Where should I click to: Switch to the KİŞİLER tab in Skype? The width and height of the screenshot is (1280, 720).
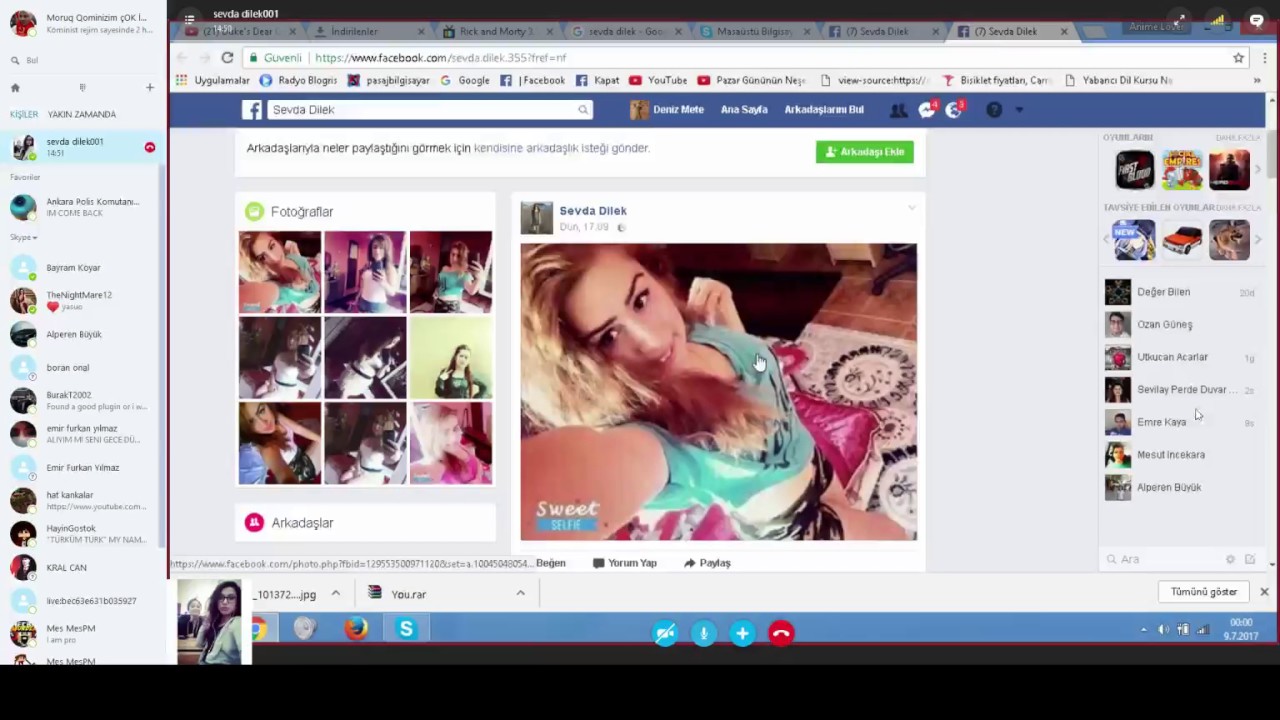click(24, 114)
